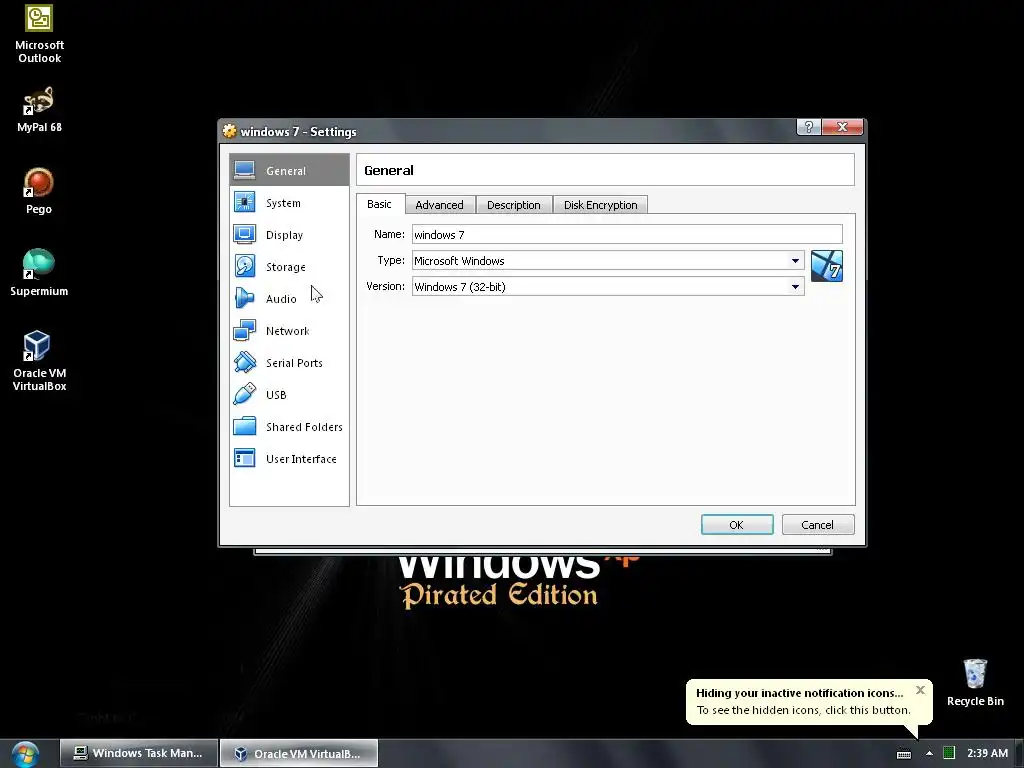Screen dimensions: 1024x768
Task: Open the Start menu orb
Action: tap(25, 754)
